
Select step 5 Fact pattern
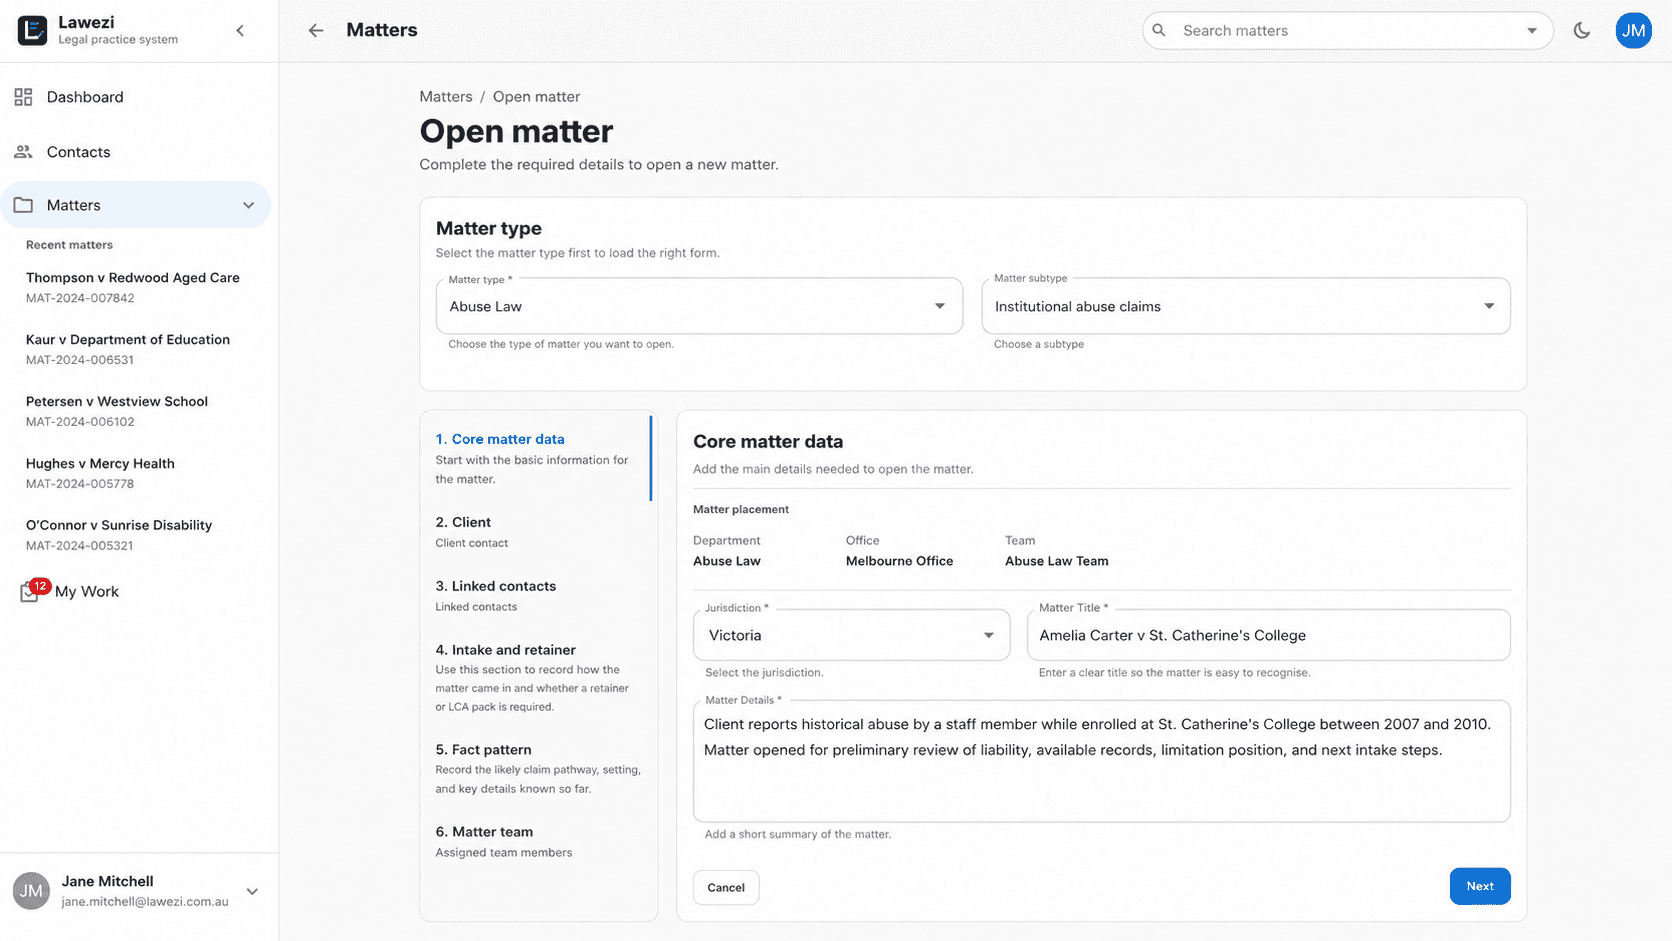538,768
